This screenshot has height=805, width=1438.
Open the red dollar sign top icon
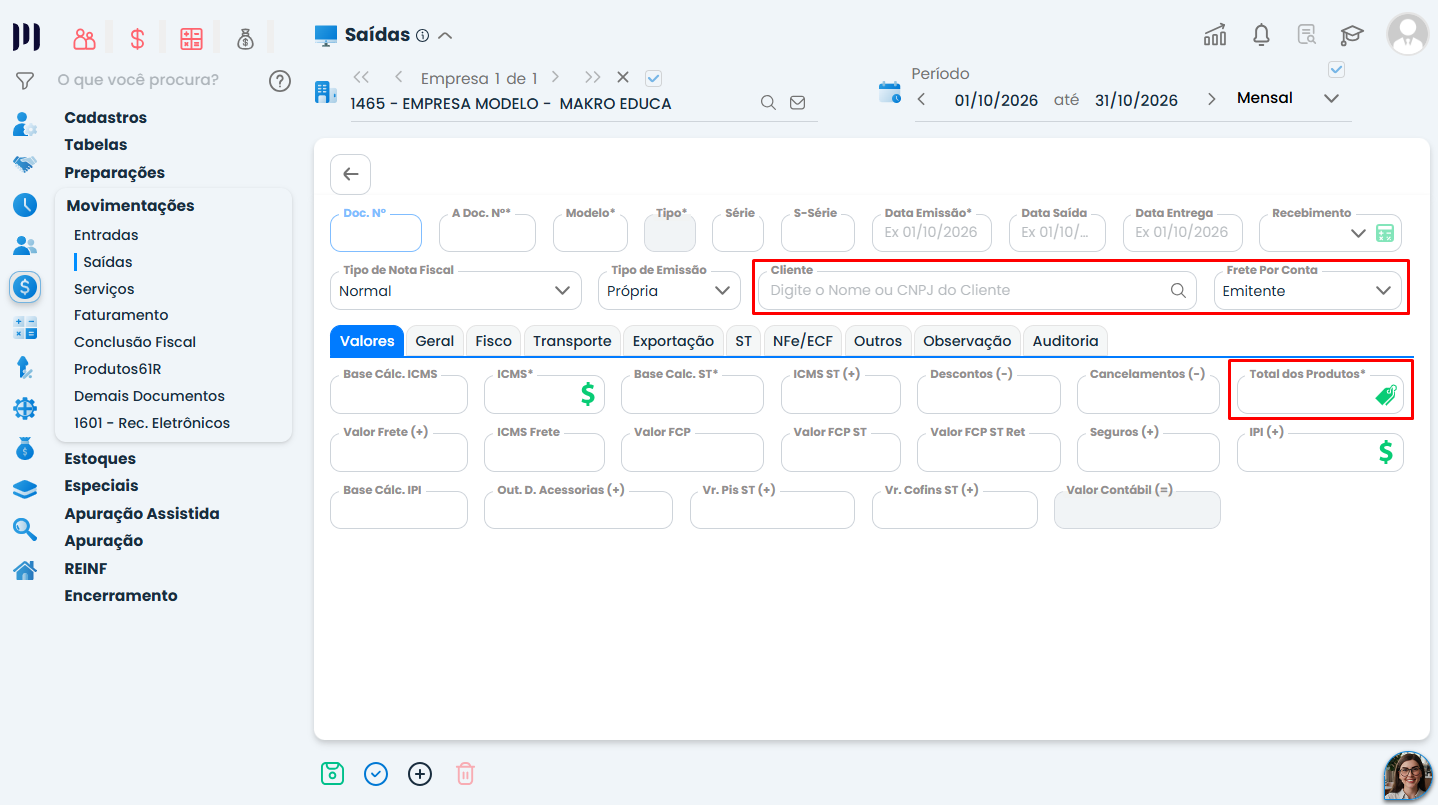point(138,39)
